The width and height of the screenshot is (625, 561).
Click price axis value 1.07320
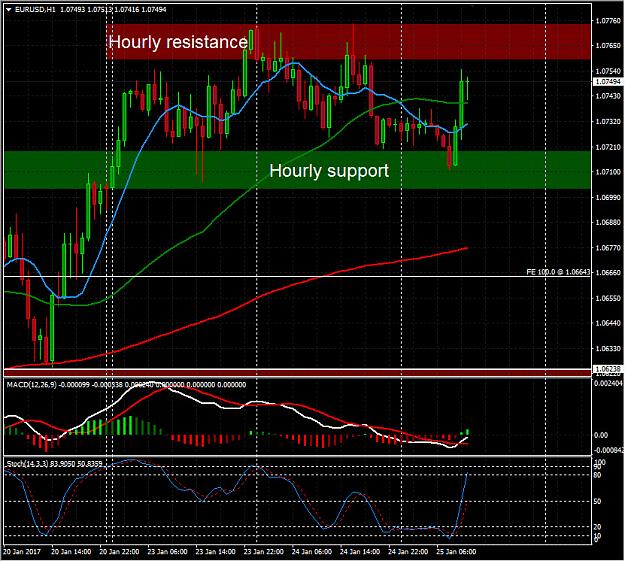(608, 122)
